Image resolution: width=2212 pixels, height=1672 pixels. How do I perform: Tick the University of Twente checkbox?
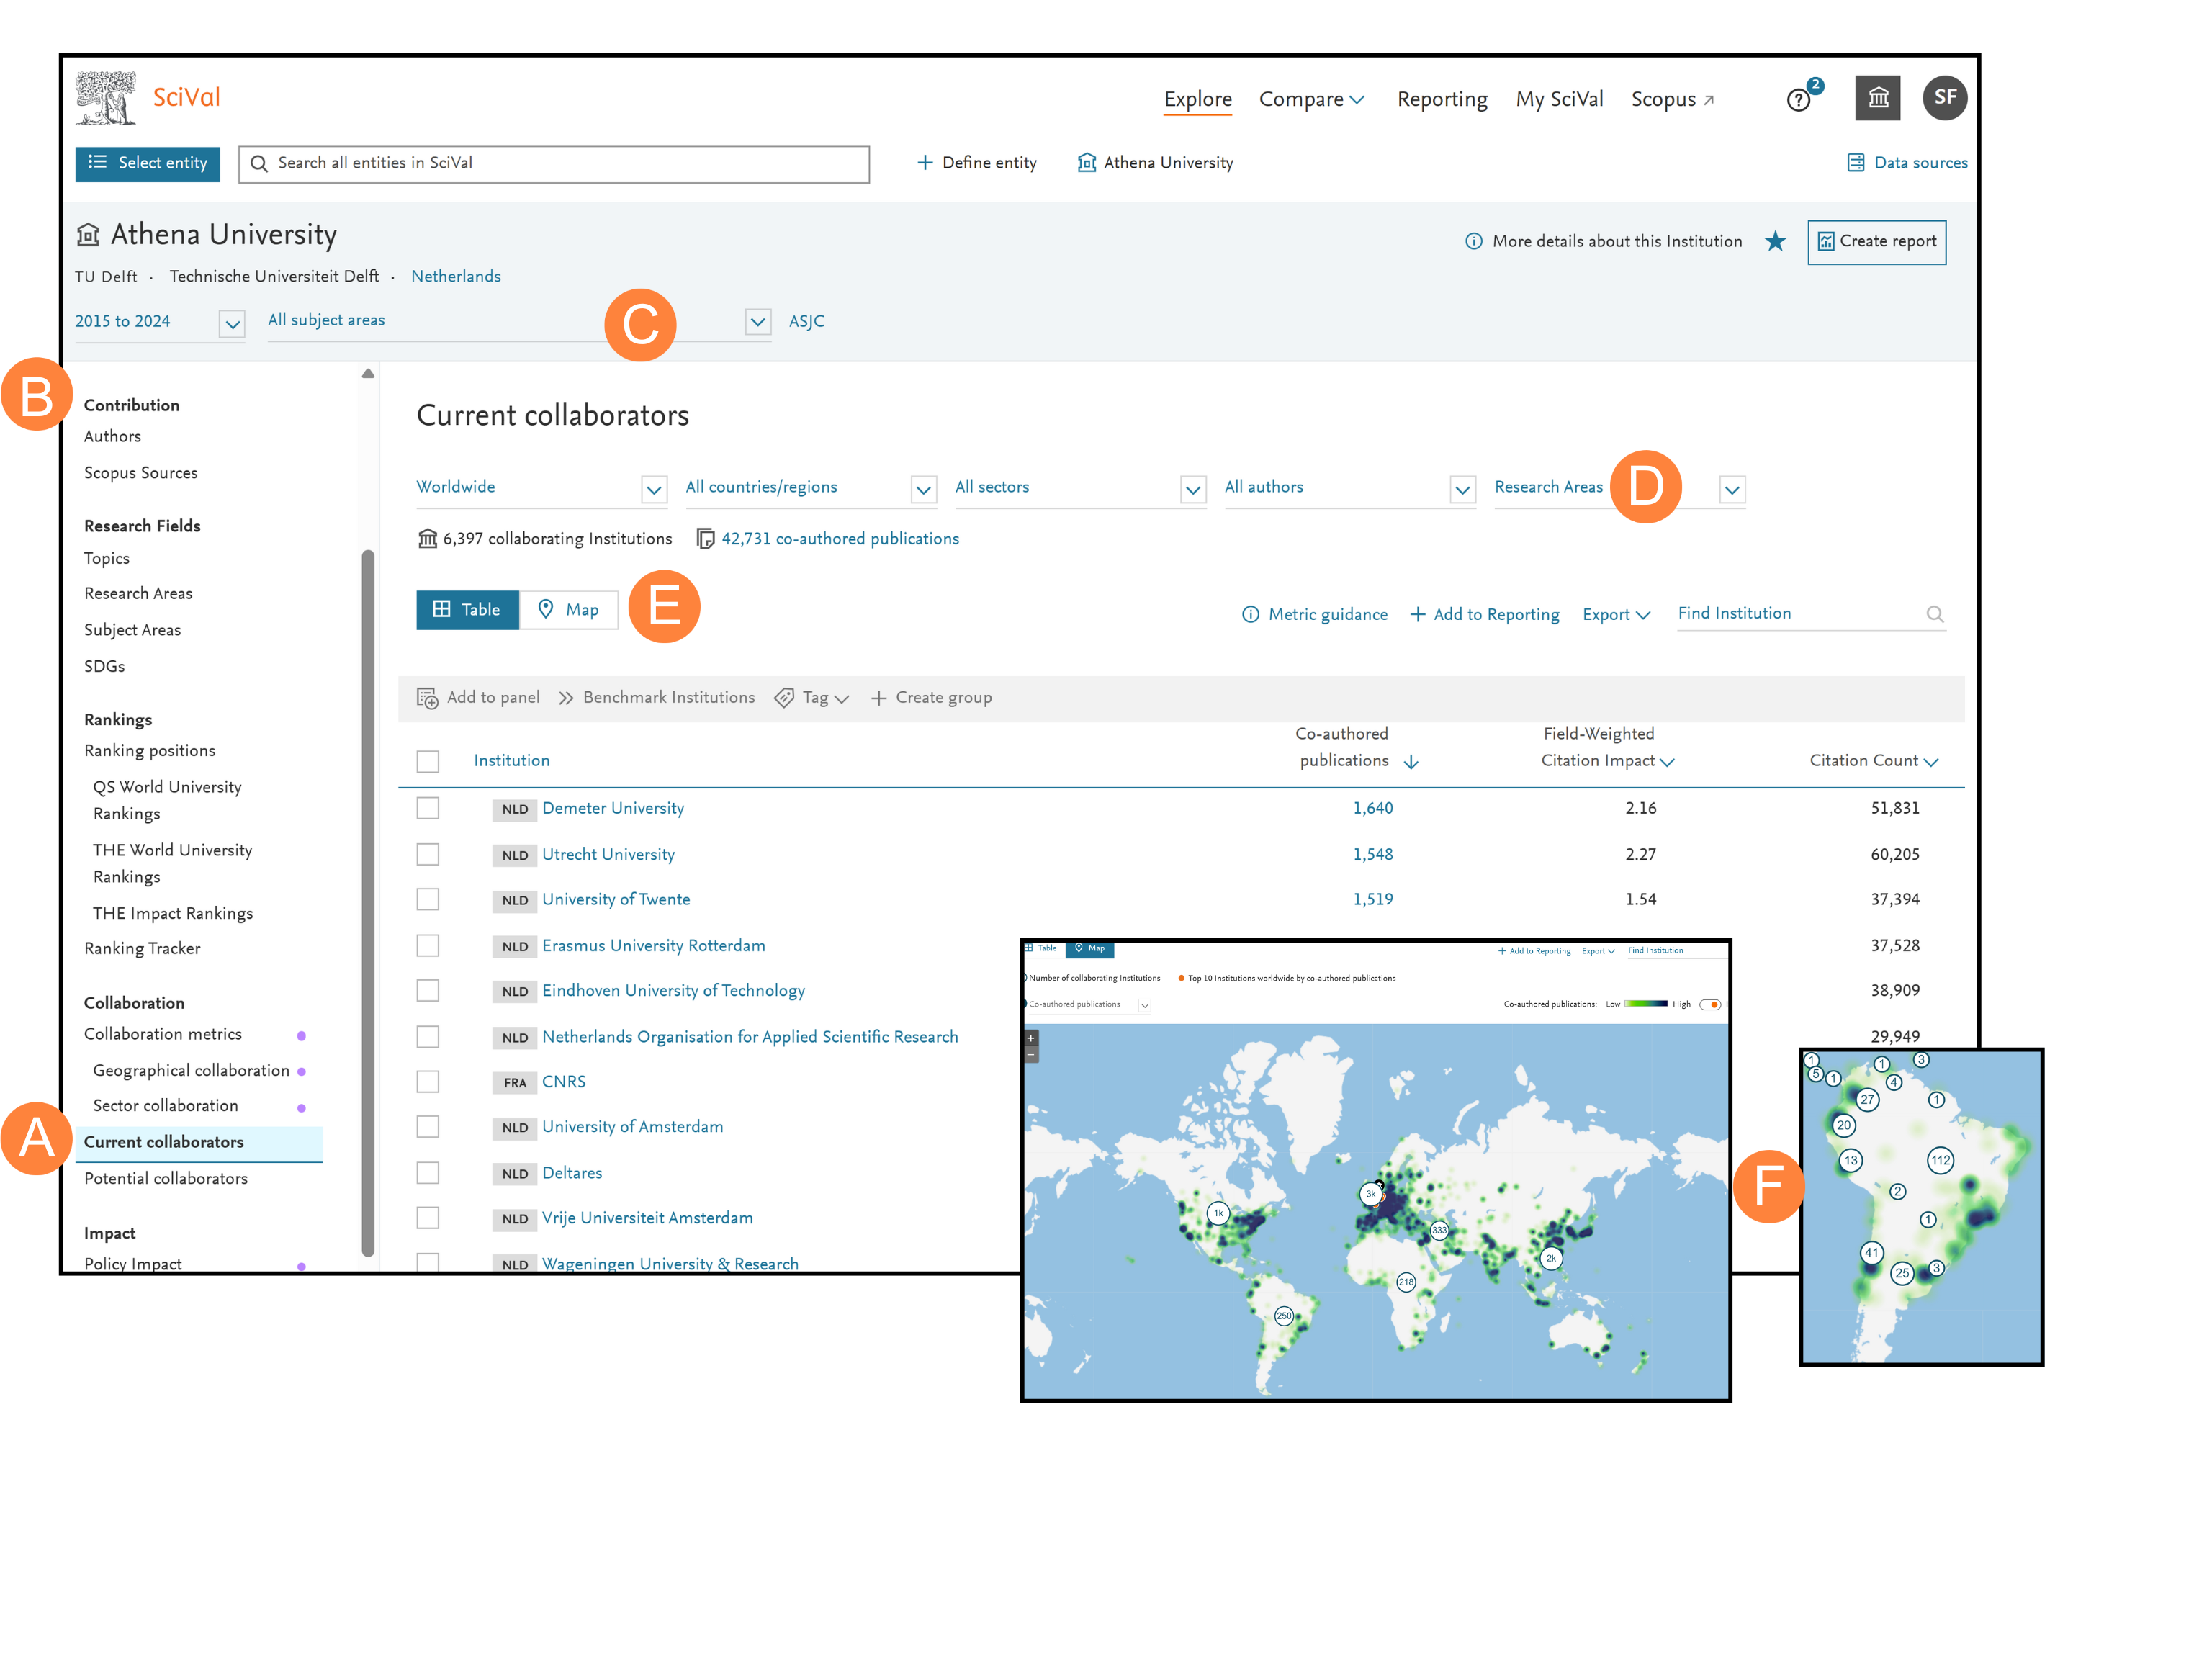pos(428,899)
